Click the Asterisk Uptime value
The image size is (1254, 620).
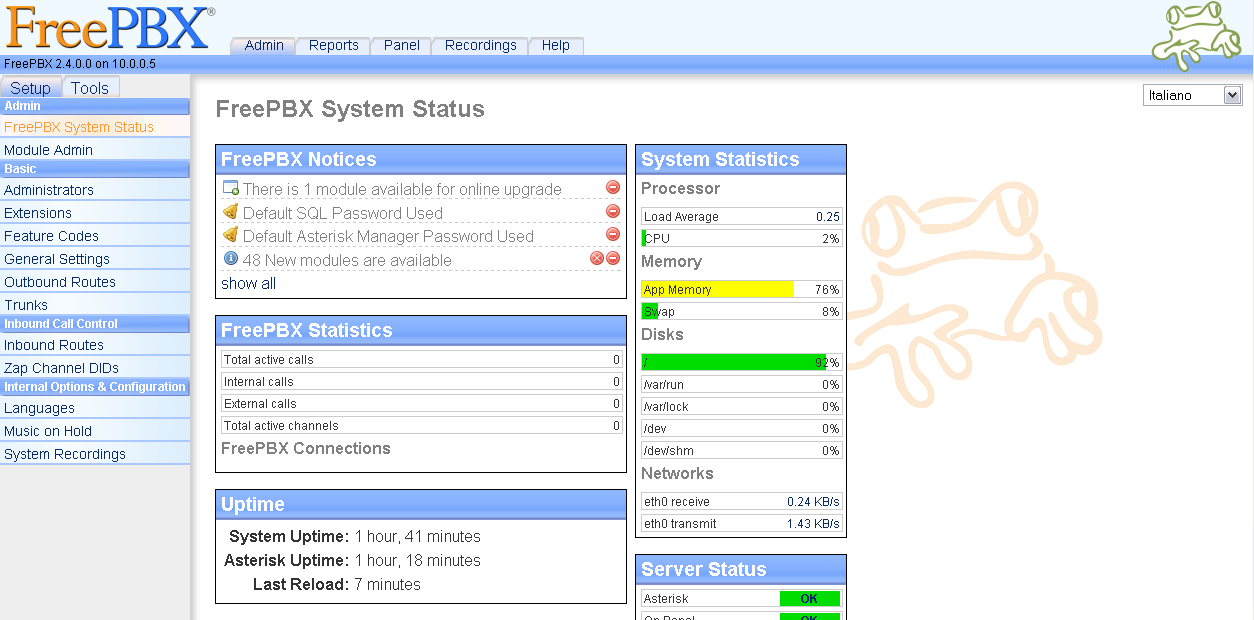[x=418, y=561]
